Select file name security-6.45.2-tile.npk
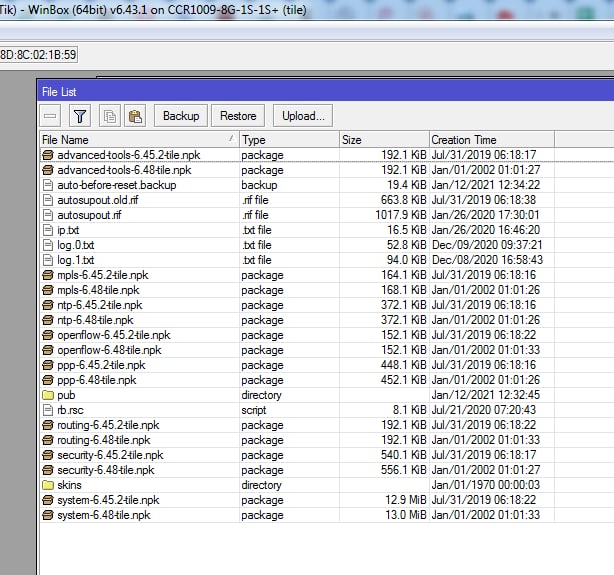The image size is (614, 575). 110,455
